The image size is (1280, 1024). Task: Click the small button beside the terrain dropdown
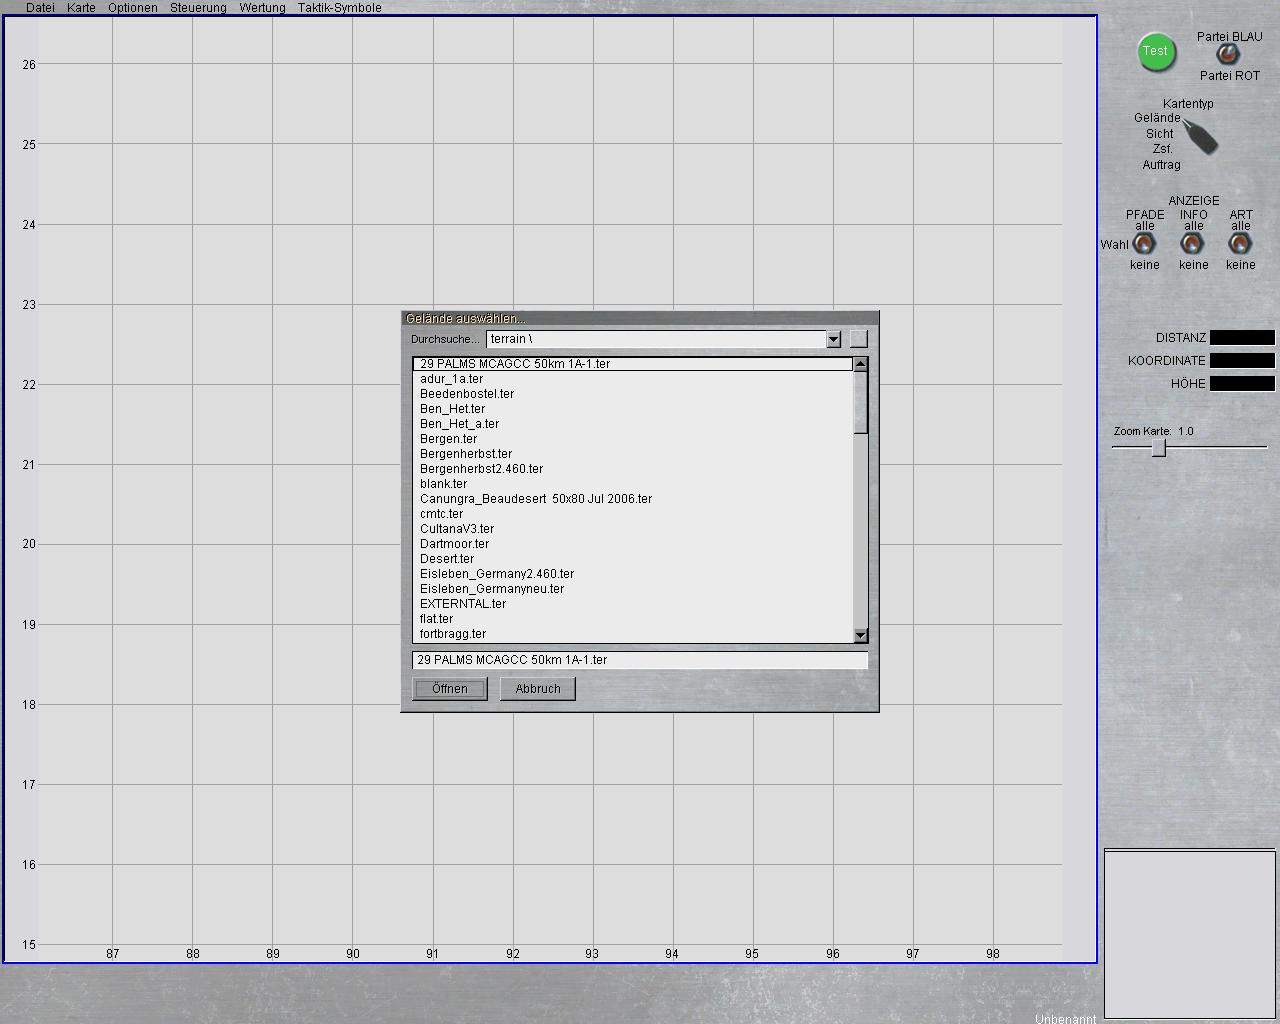point(858,339)
